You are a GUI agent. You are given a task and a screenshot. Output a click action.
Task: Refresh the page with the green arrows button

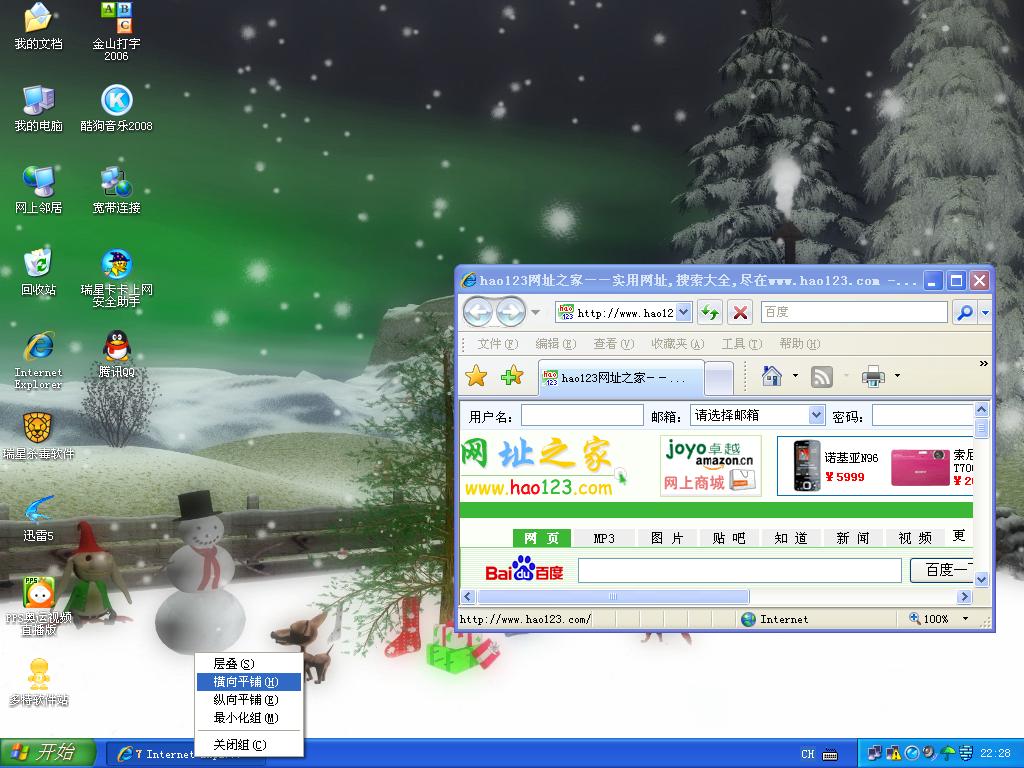click(710, 312)
